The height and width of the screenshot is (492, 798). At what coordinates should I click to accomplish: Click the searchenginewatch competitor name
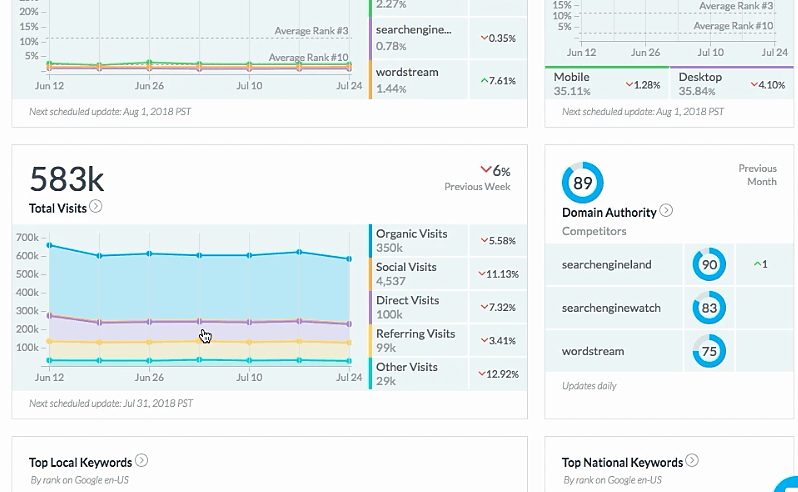click(611, 308)
